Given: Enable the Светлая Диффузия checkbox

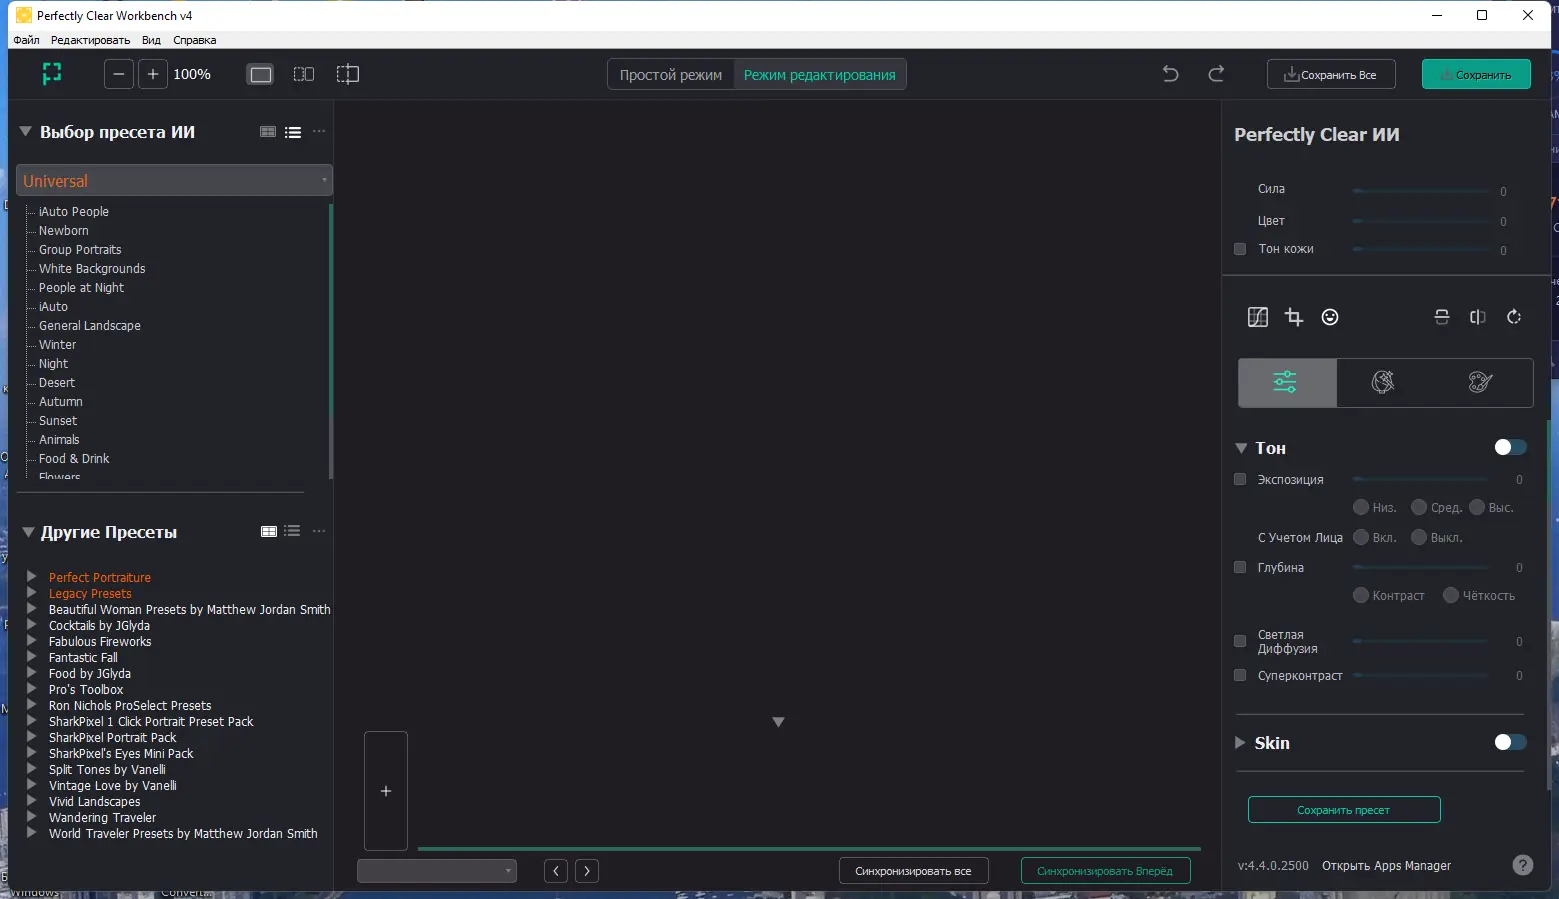Looking at the screenshot, I should click(x=1240, y=641).
